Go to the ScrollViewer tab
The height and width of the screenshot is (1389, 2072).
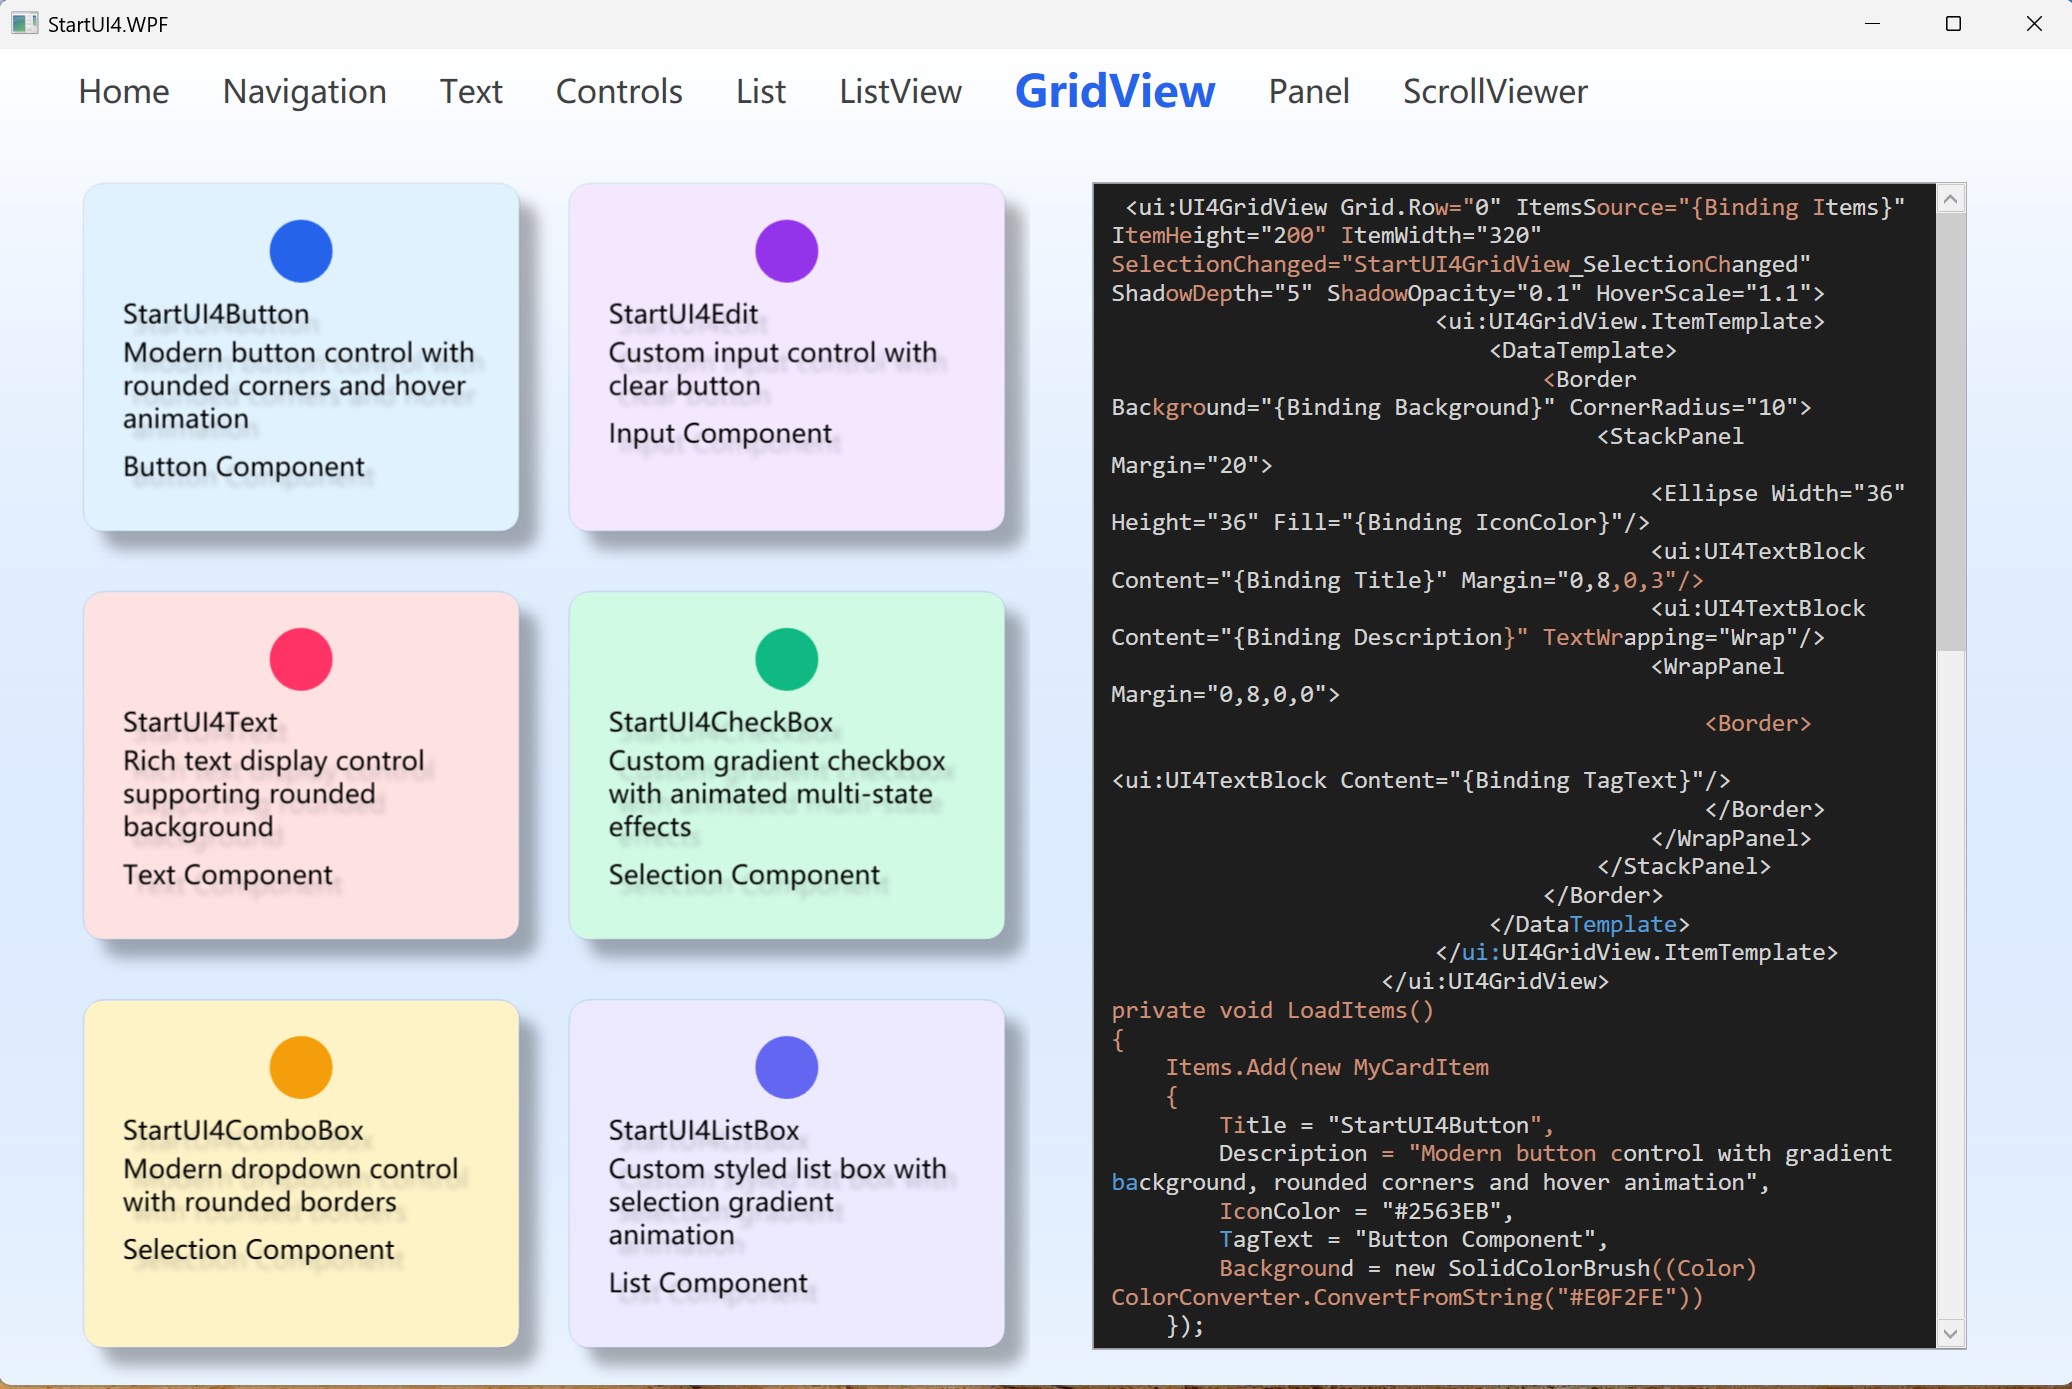tap(1495, 91)
